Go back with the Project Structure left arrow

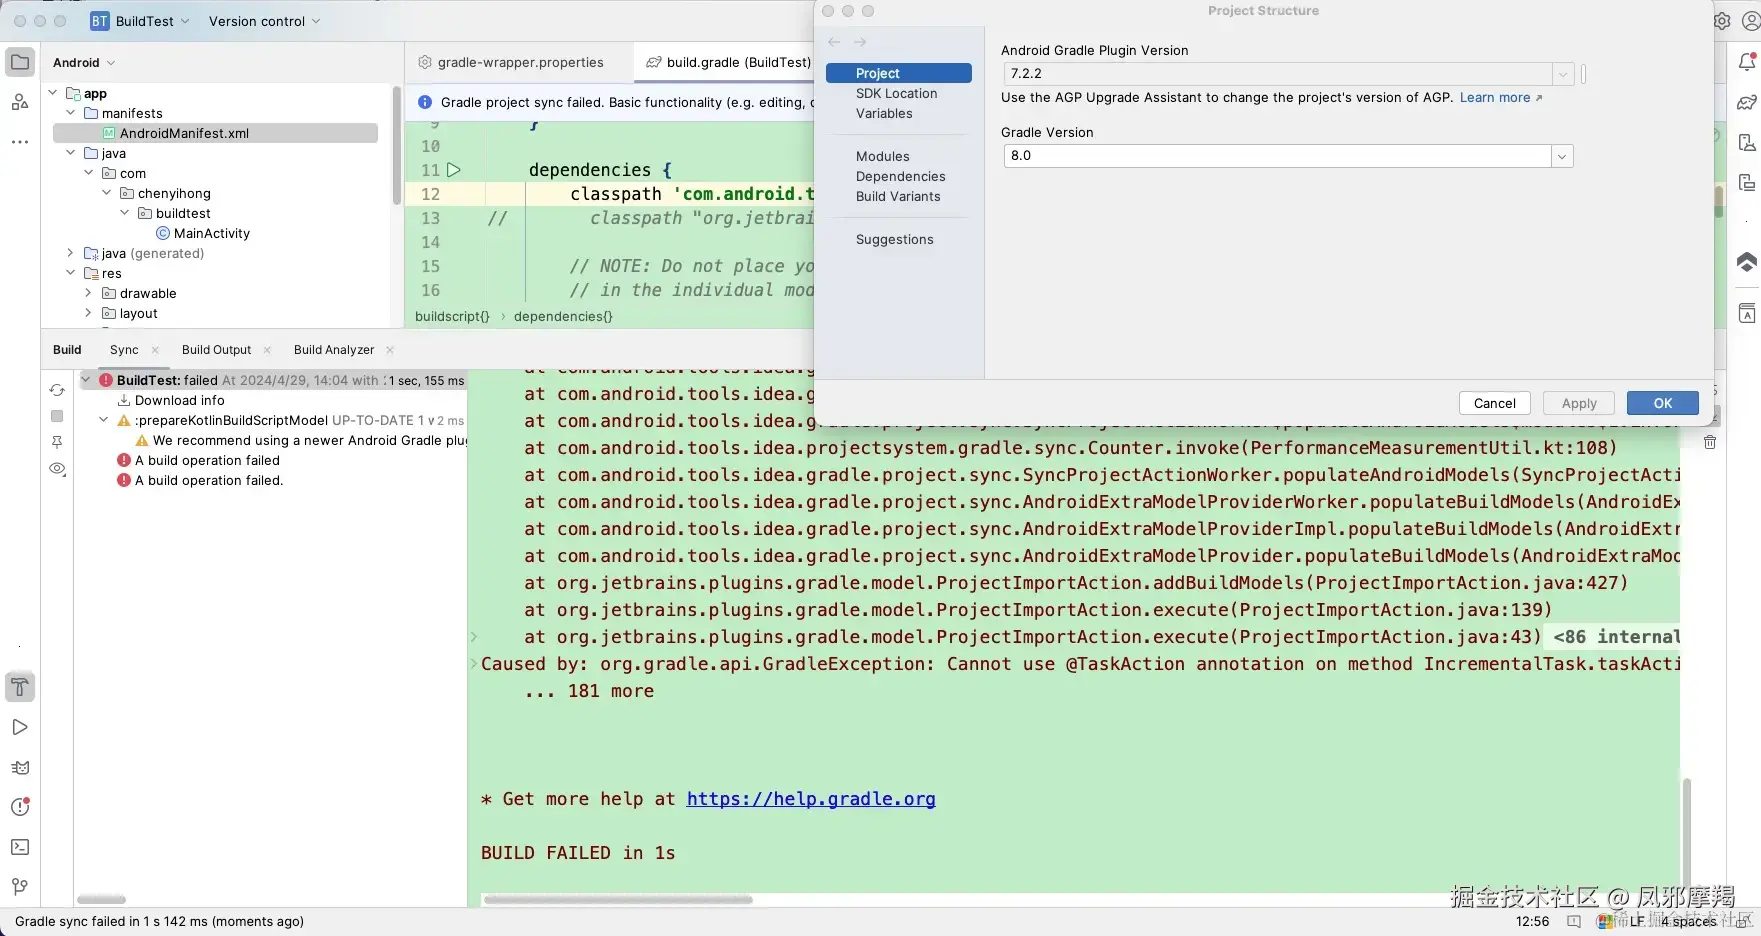click(x=834, y=42)
